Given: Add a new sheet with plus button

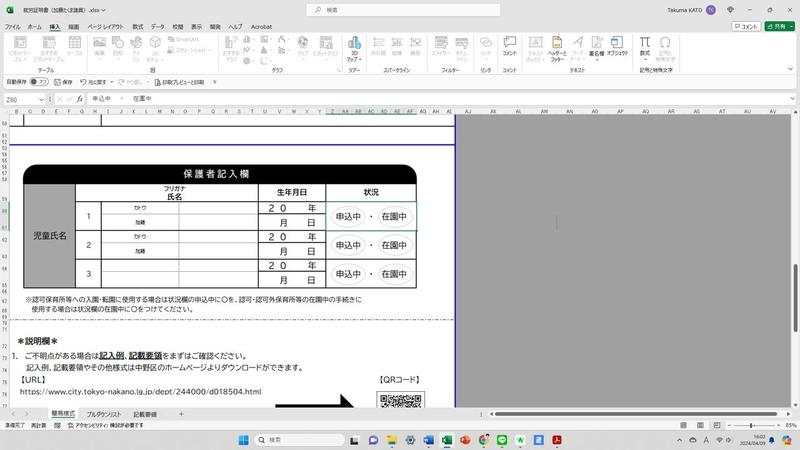Looking at the screenshot, I should 181,413.
